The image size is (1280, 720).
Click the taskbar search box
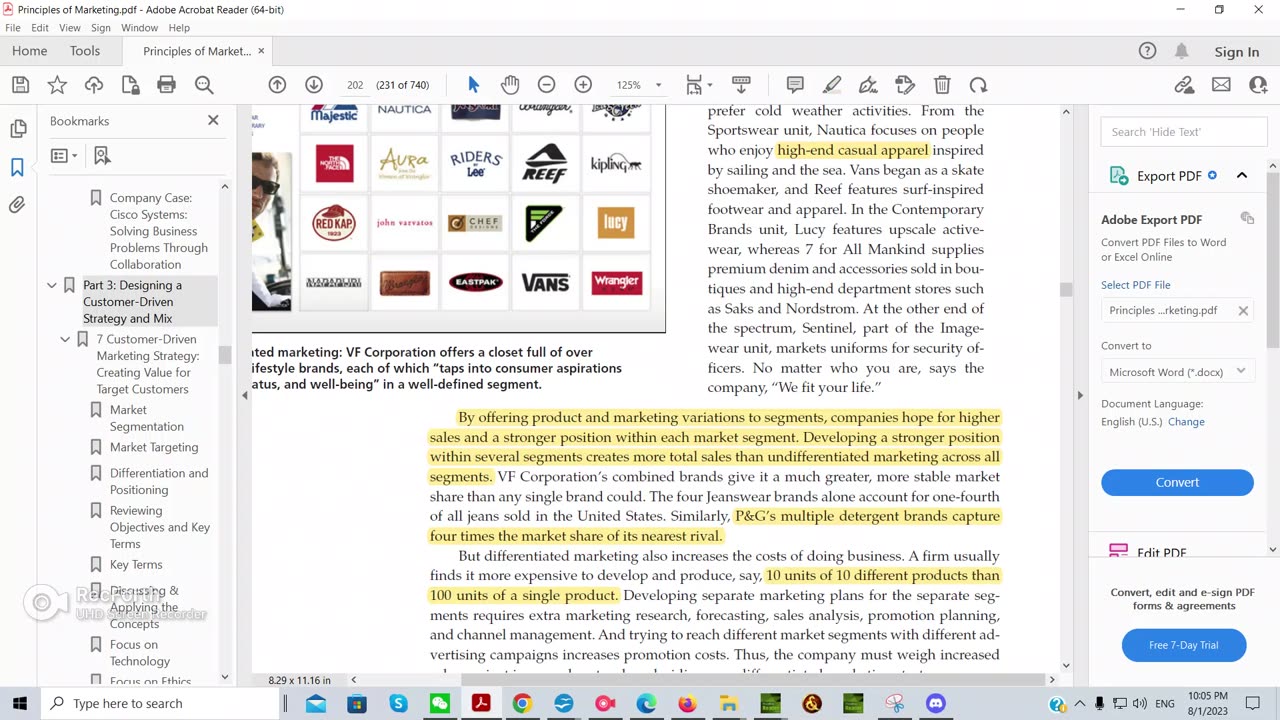(160, 704)
